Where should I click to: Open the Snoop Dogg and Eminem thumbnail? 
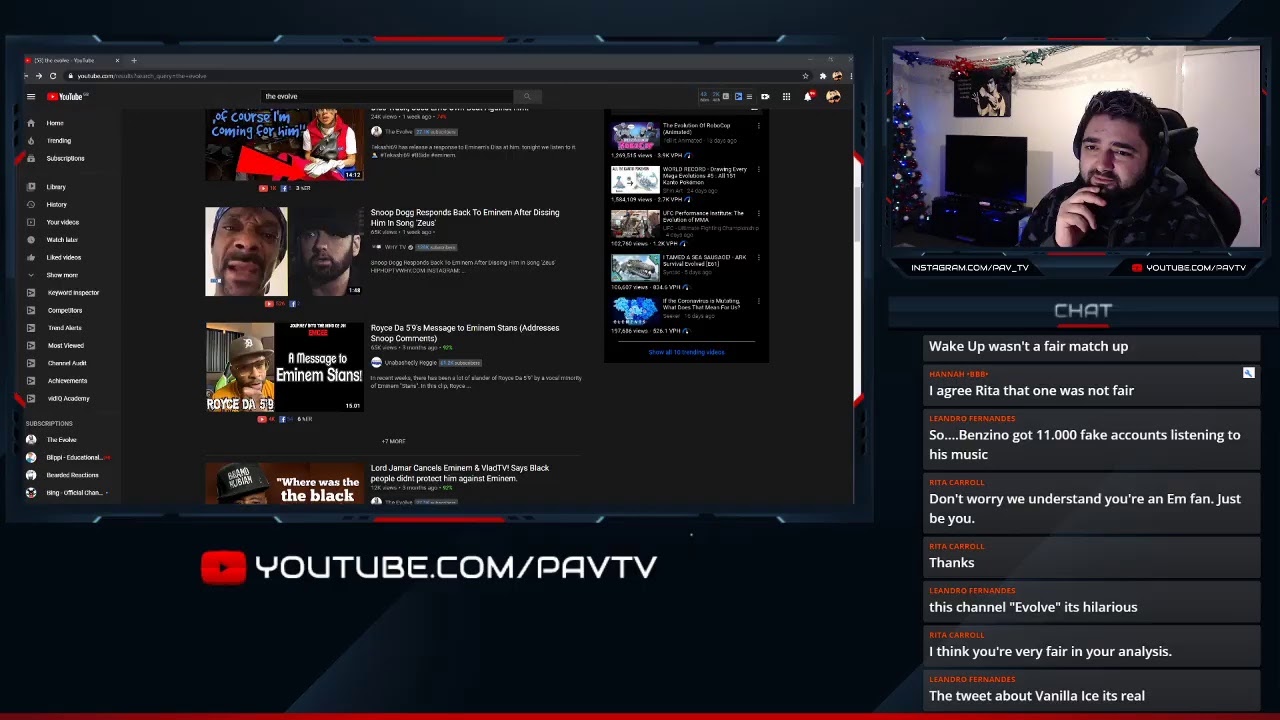tap(285, 252)
